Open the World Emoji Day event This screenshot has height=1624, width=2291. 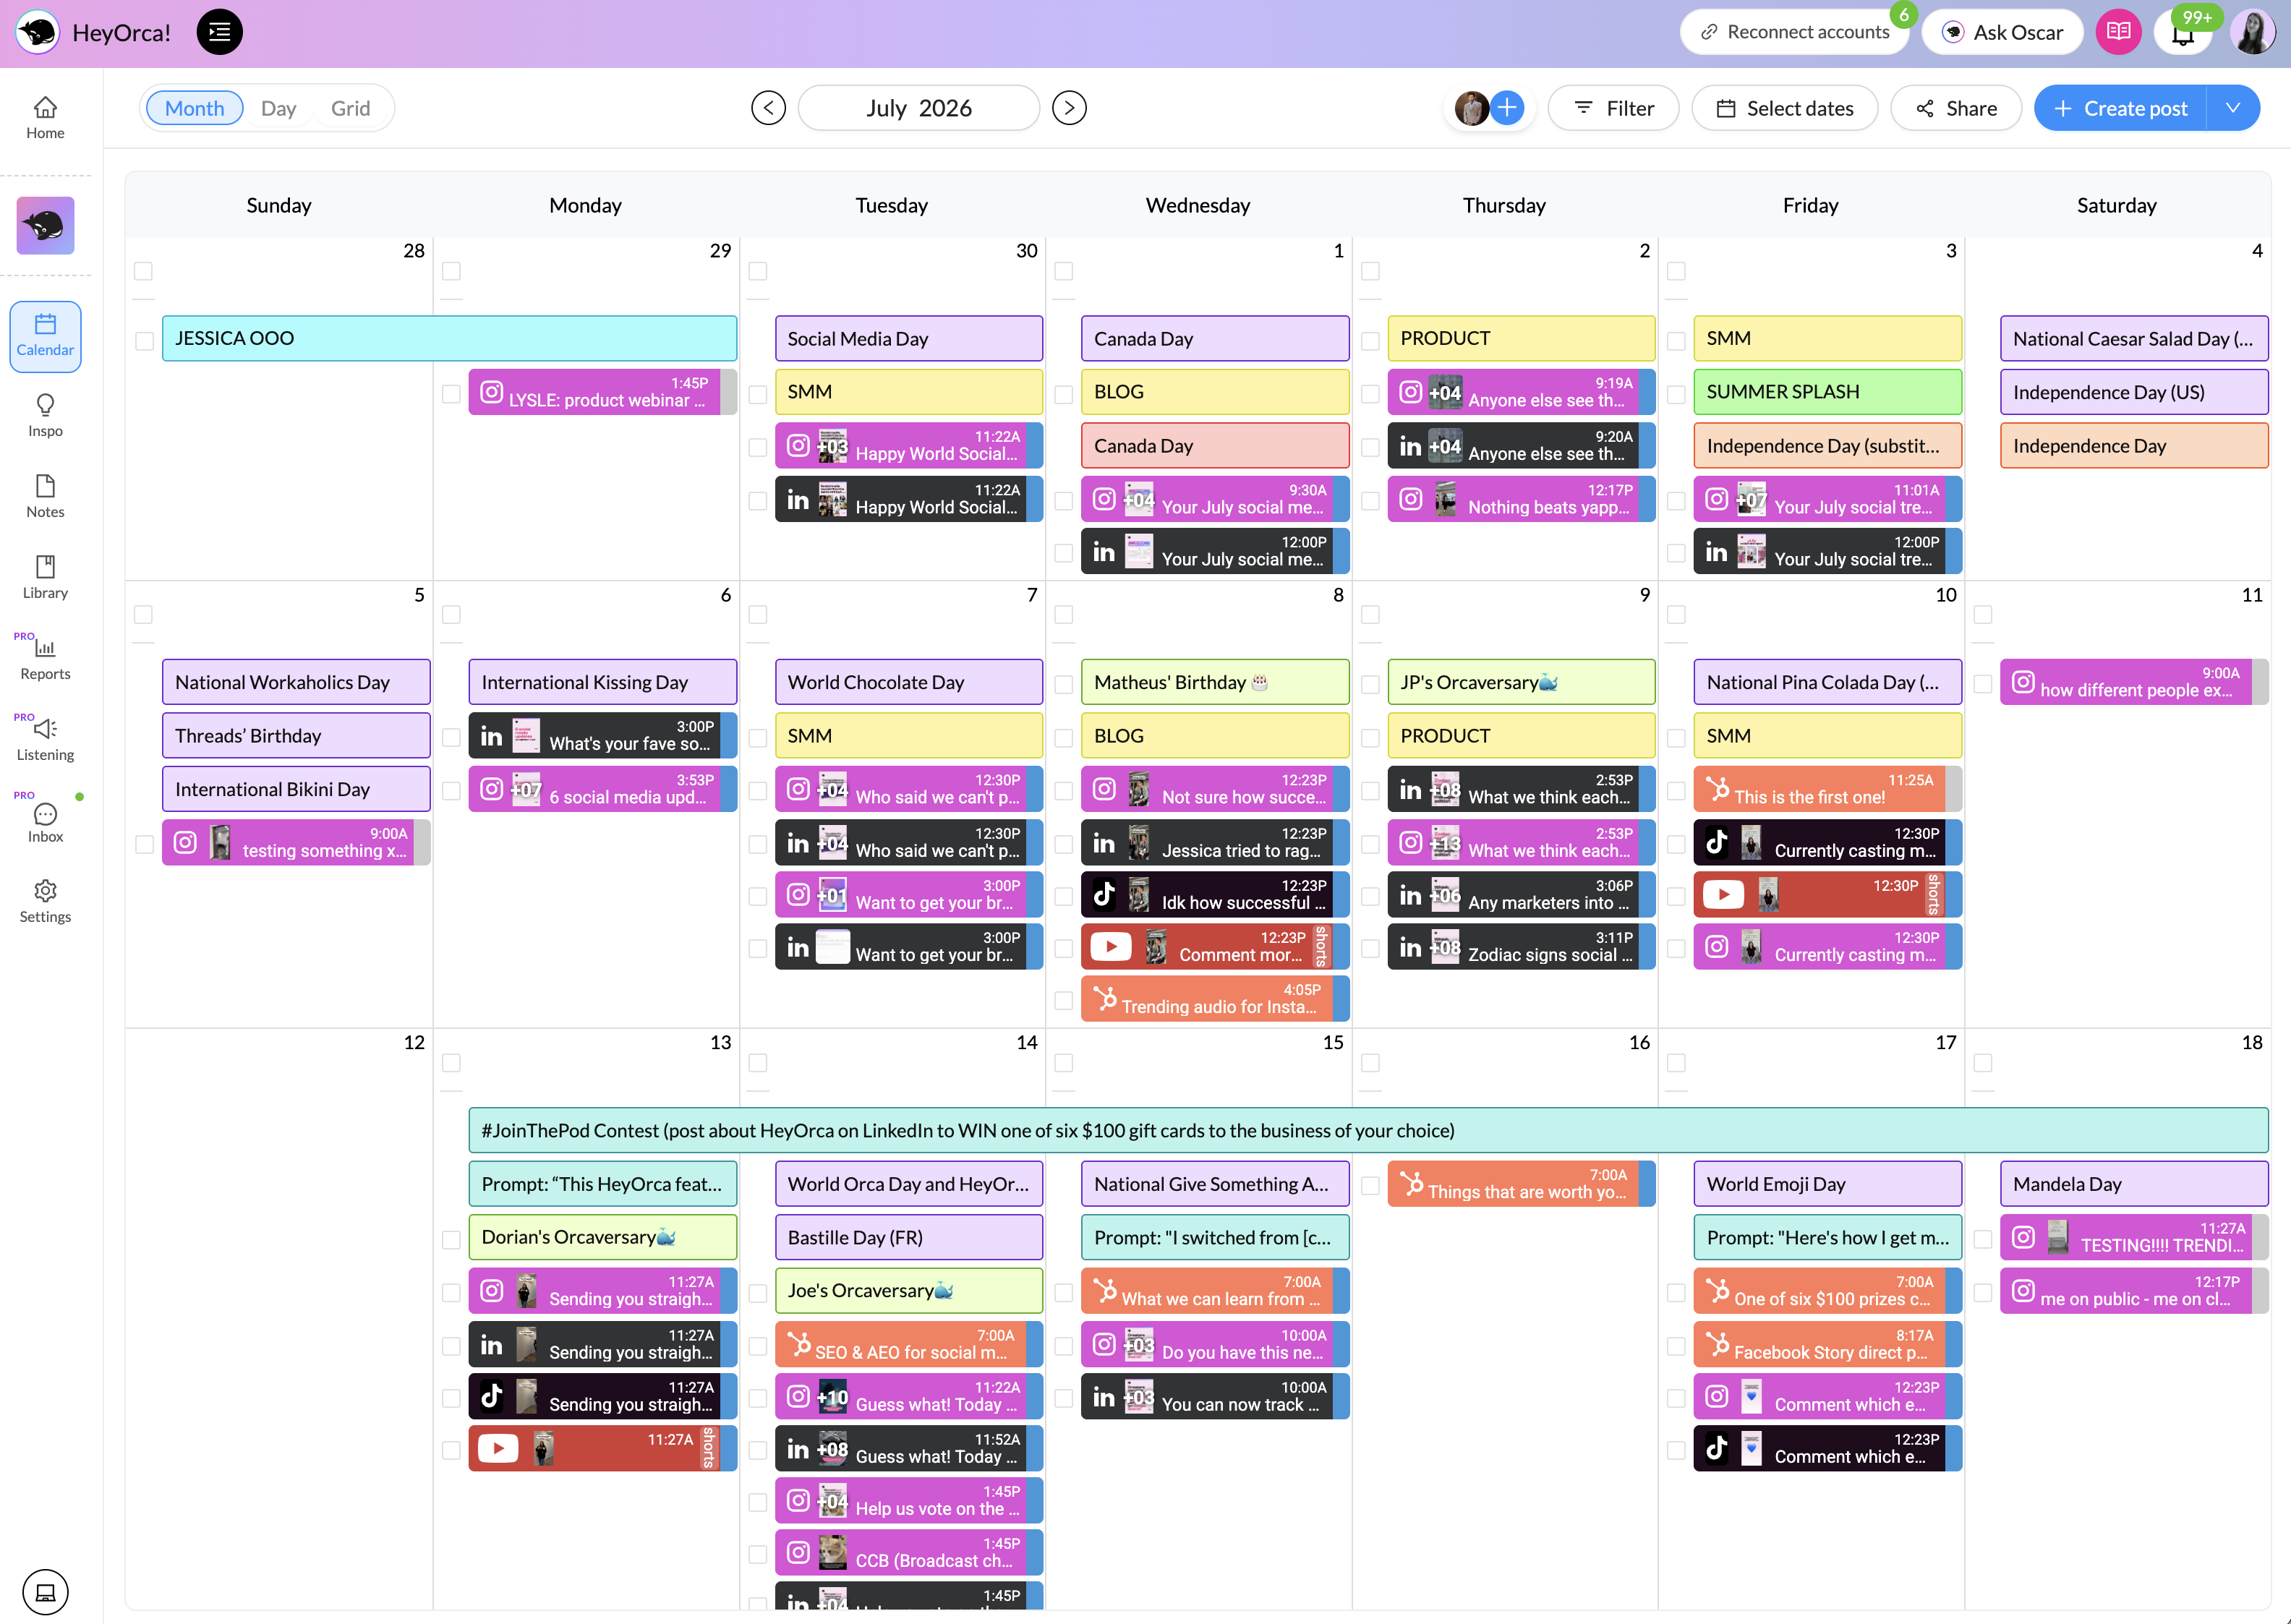1827,1184
